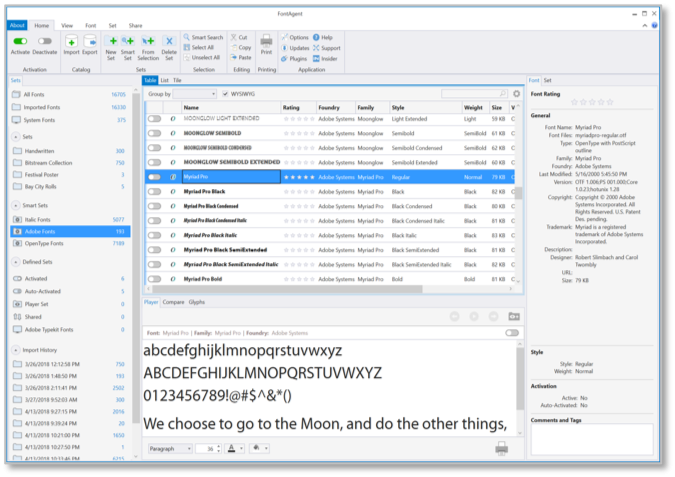The height and width of the screenshot is (477, 675).
Task: Select the Italic Fonts smart set
Action: tap(70, 220)
